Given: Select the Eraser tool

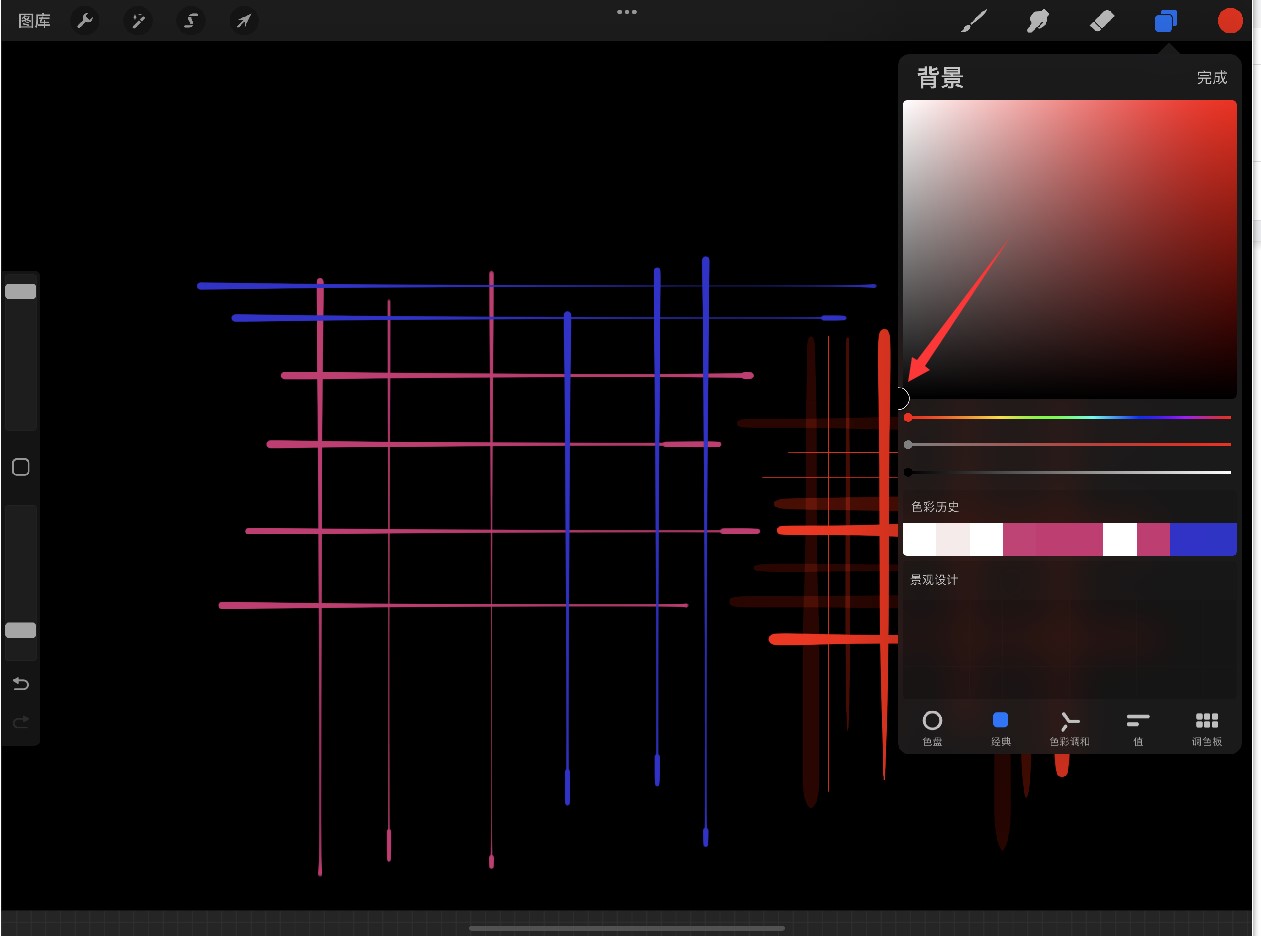Looking at the screenshot, I should [1101, 21].
